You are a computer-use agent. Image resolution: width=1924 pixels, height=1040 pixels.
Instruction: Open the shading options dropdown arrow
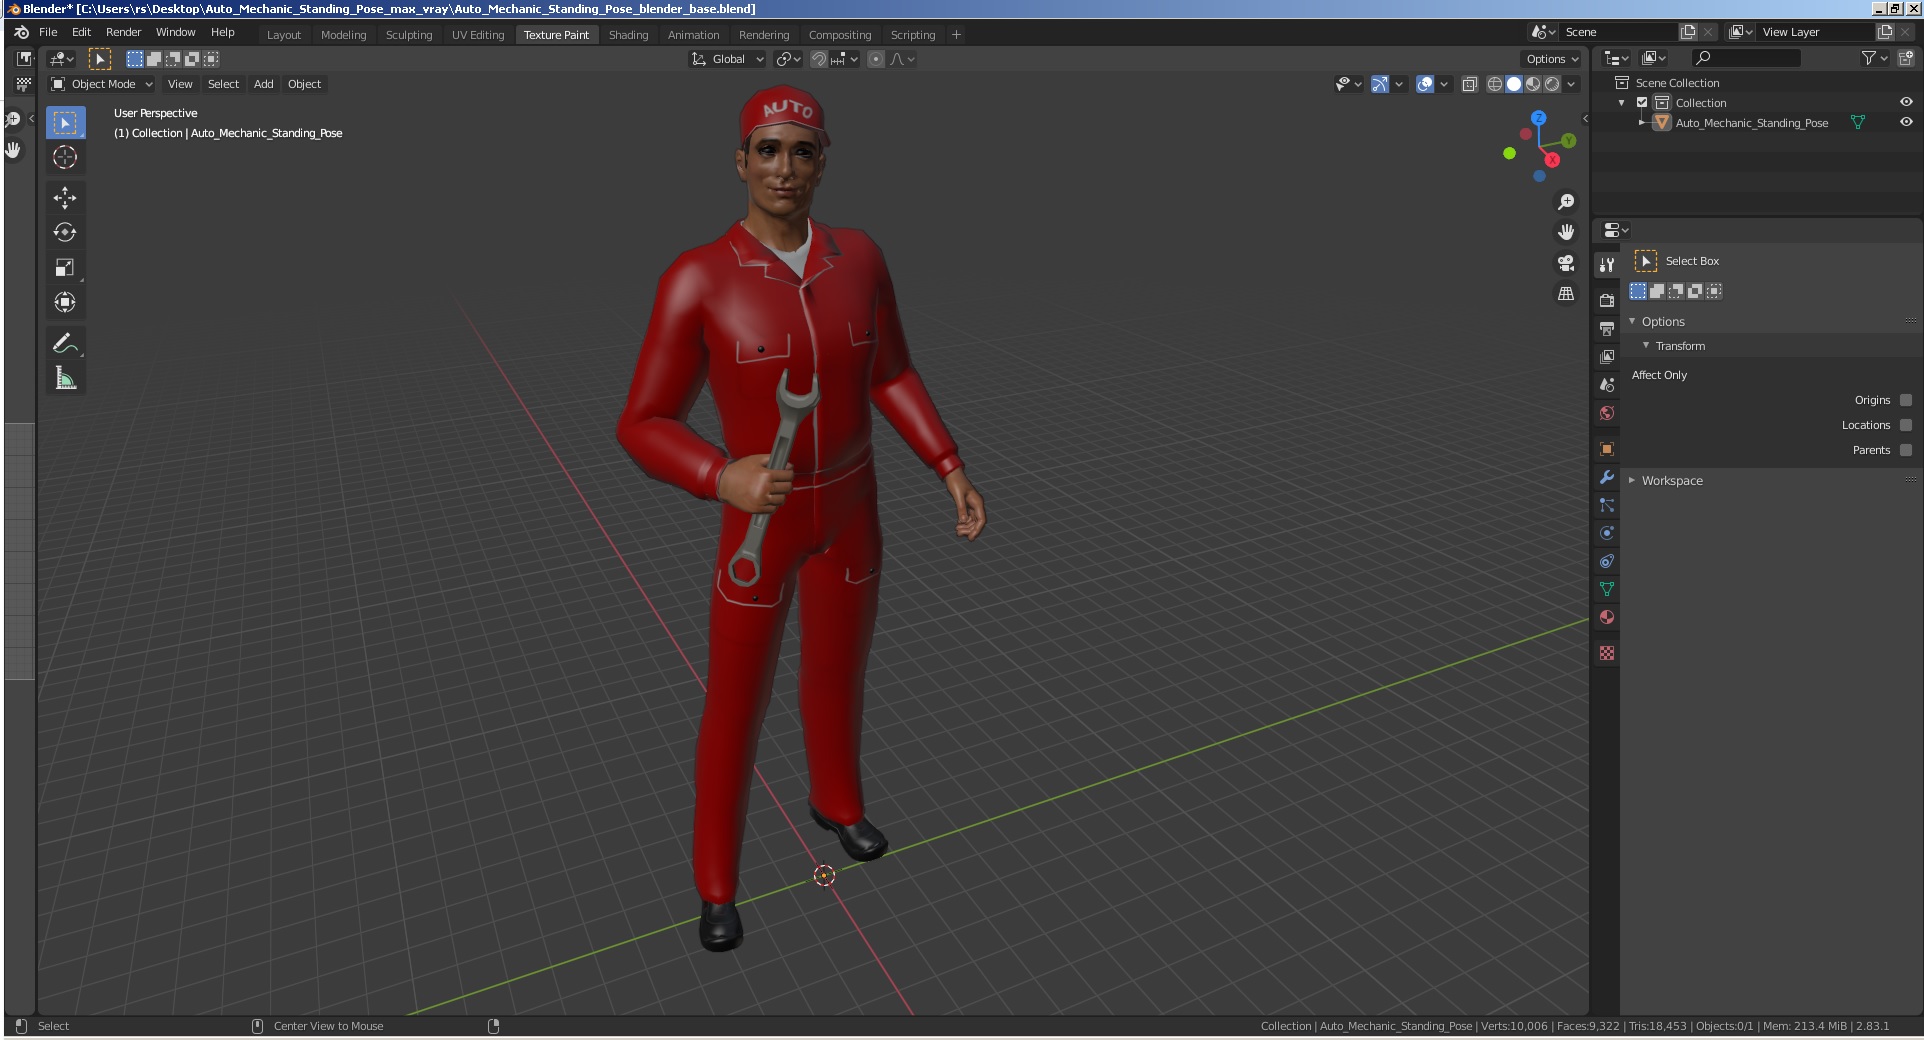click(1572, 84)
